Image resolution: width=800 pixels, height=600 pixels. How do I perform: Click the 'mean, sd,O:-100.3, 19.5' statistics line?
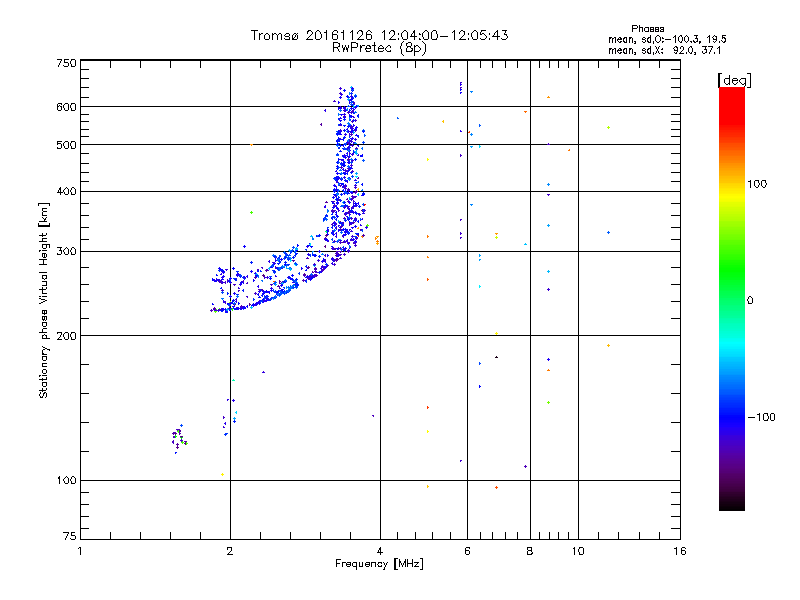pos(667,39)
